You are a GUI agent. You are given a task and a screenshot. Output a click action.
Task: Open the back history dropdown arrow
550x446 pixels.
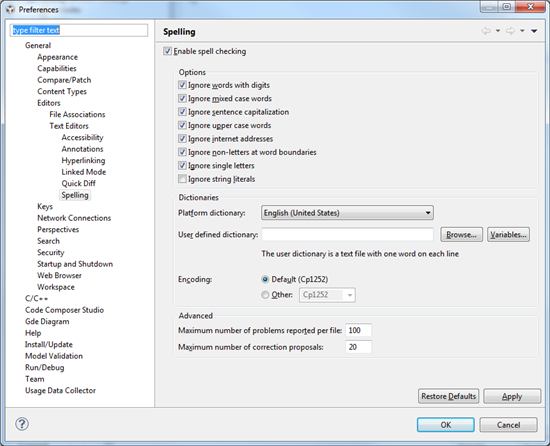coord(498,31)
